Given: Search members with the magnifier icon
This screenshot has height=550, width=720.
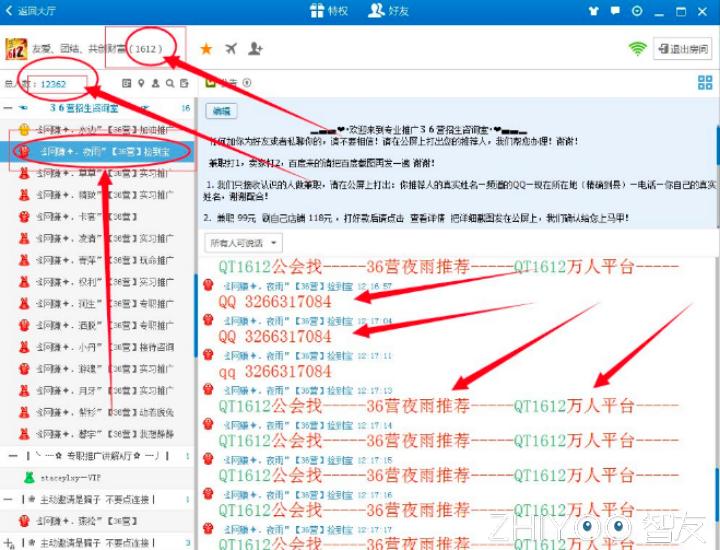Looking at the screenshot, I should (x=170, y=83).
